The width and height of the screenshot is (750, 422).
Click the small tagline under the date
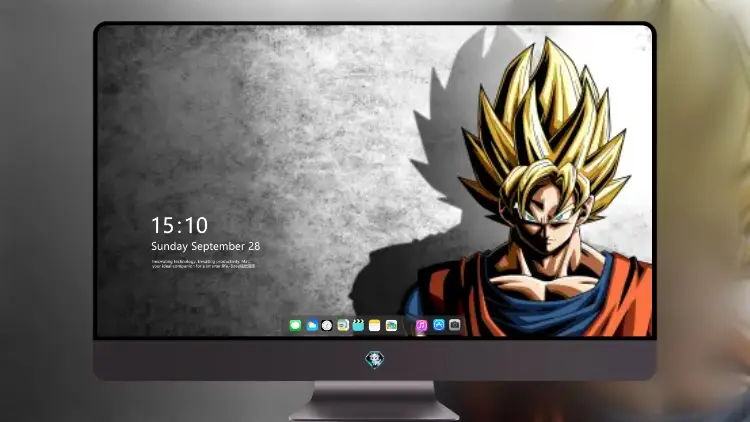click(203, 264)
